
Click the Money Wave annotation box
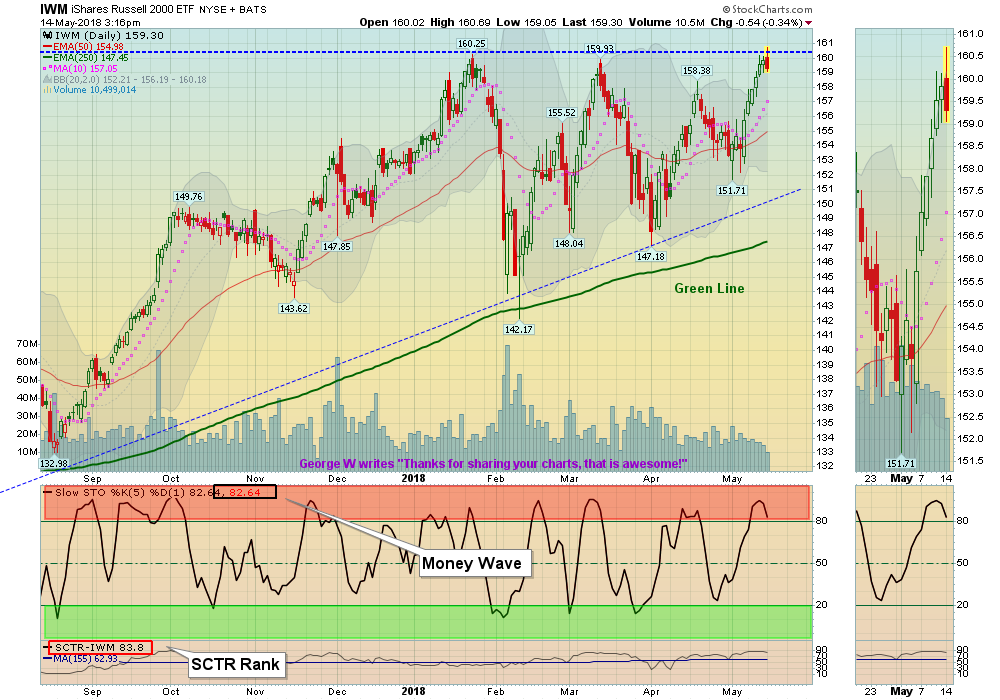click(x=474, y=563)
